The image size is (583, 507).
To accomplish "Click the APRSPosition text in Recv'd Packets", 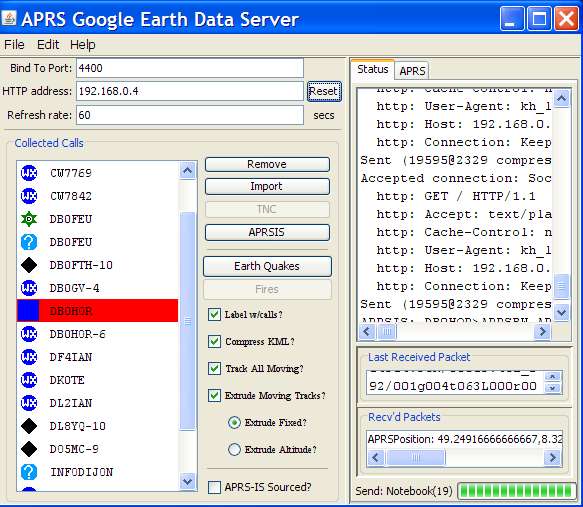I will coord(465,439).
